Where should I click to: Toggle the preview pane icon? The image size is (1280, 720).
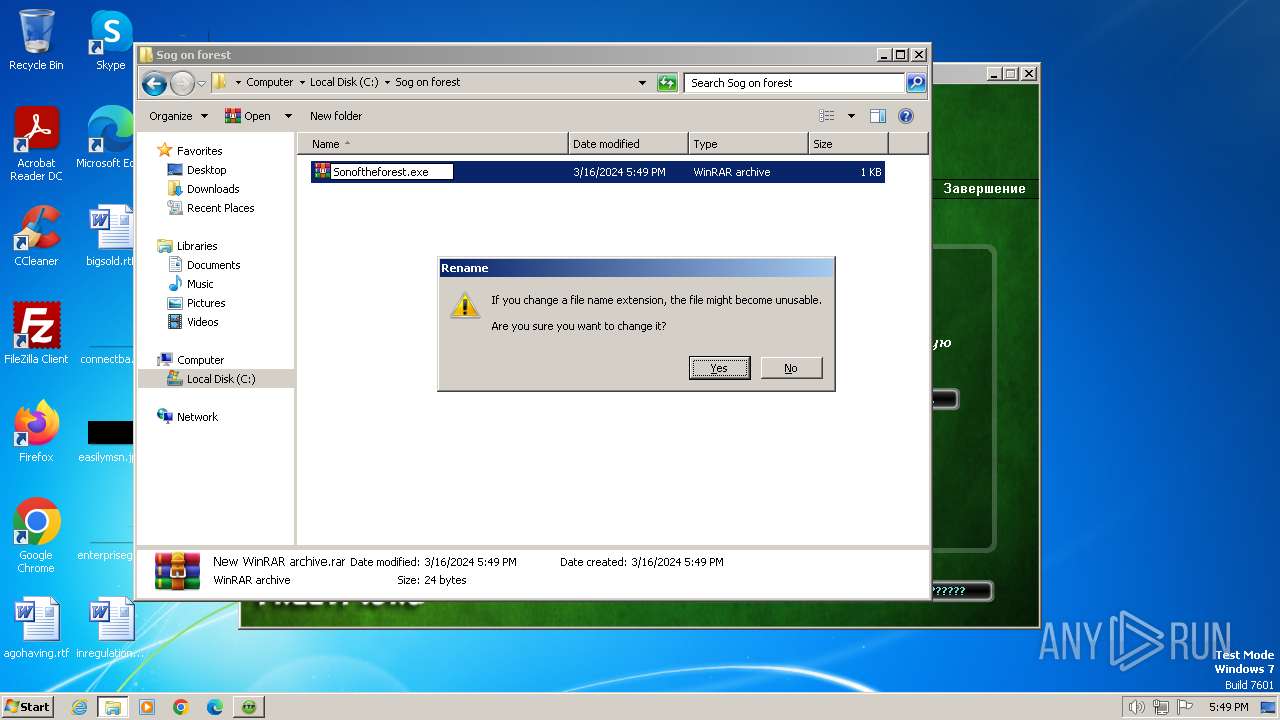pyautogui.click(x=878, y=116)
